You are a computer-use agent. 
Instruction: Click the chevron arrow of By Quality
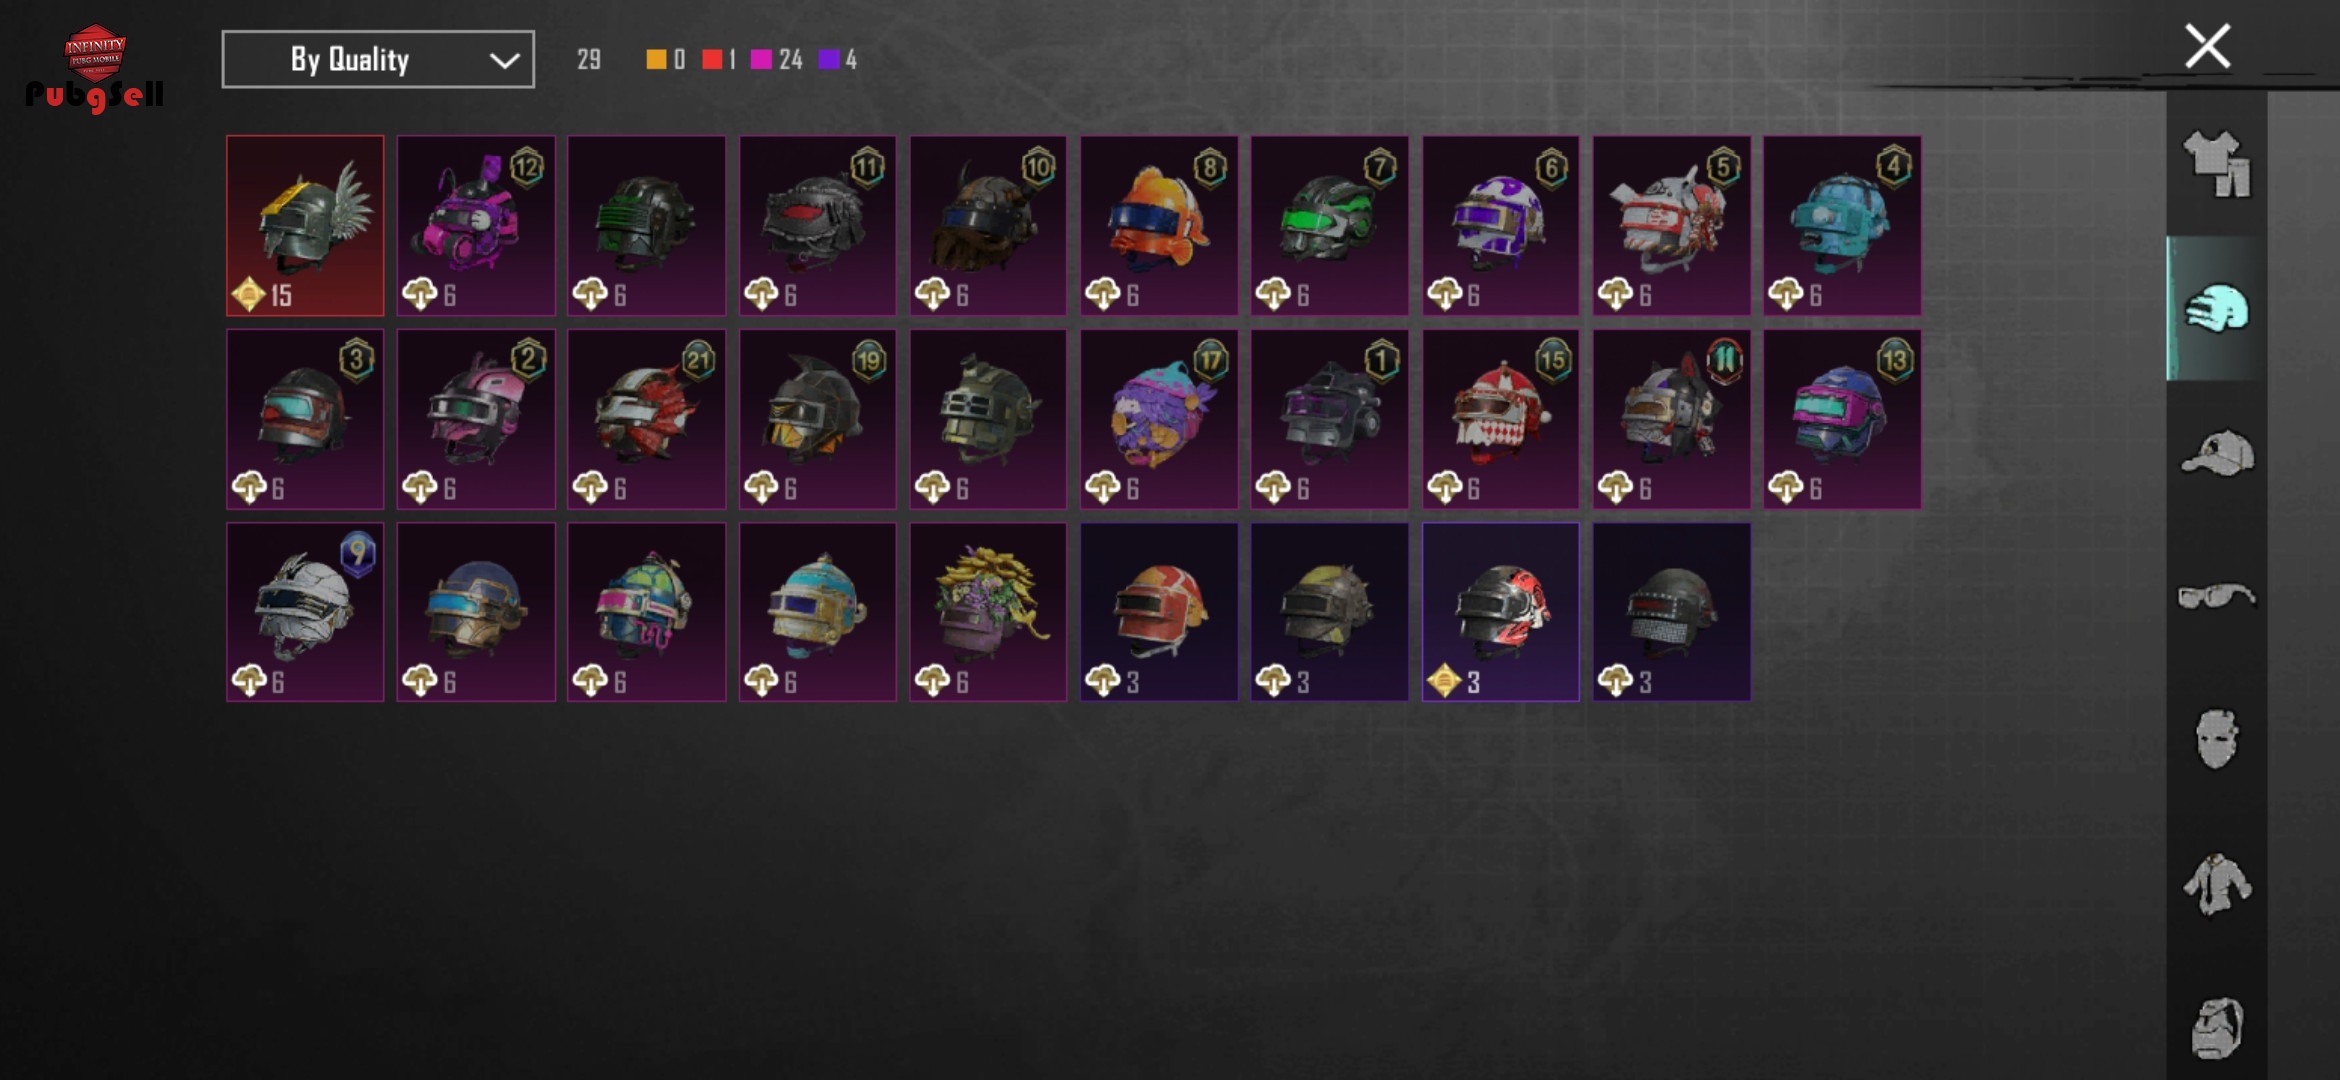pyautogui.click(x=504, y=61)
